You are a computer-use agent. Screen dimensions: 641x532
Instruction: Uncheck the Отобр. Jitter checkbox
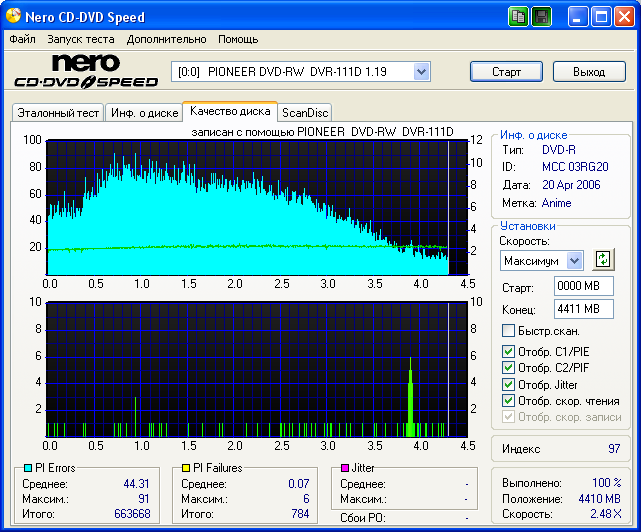(508, 384)
